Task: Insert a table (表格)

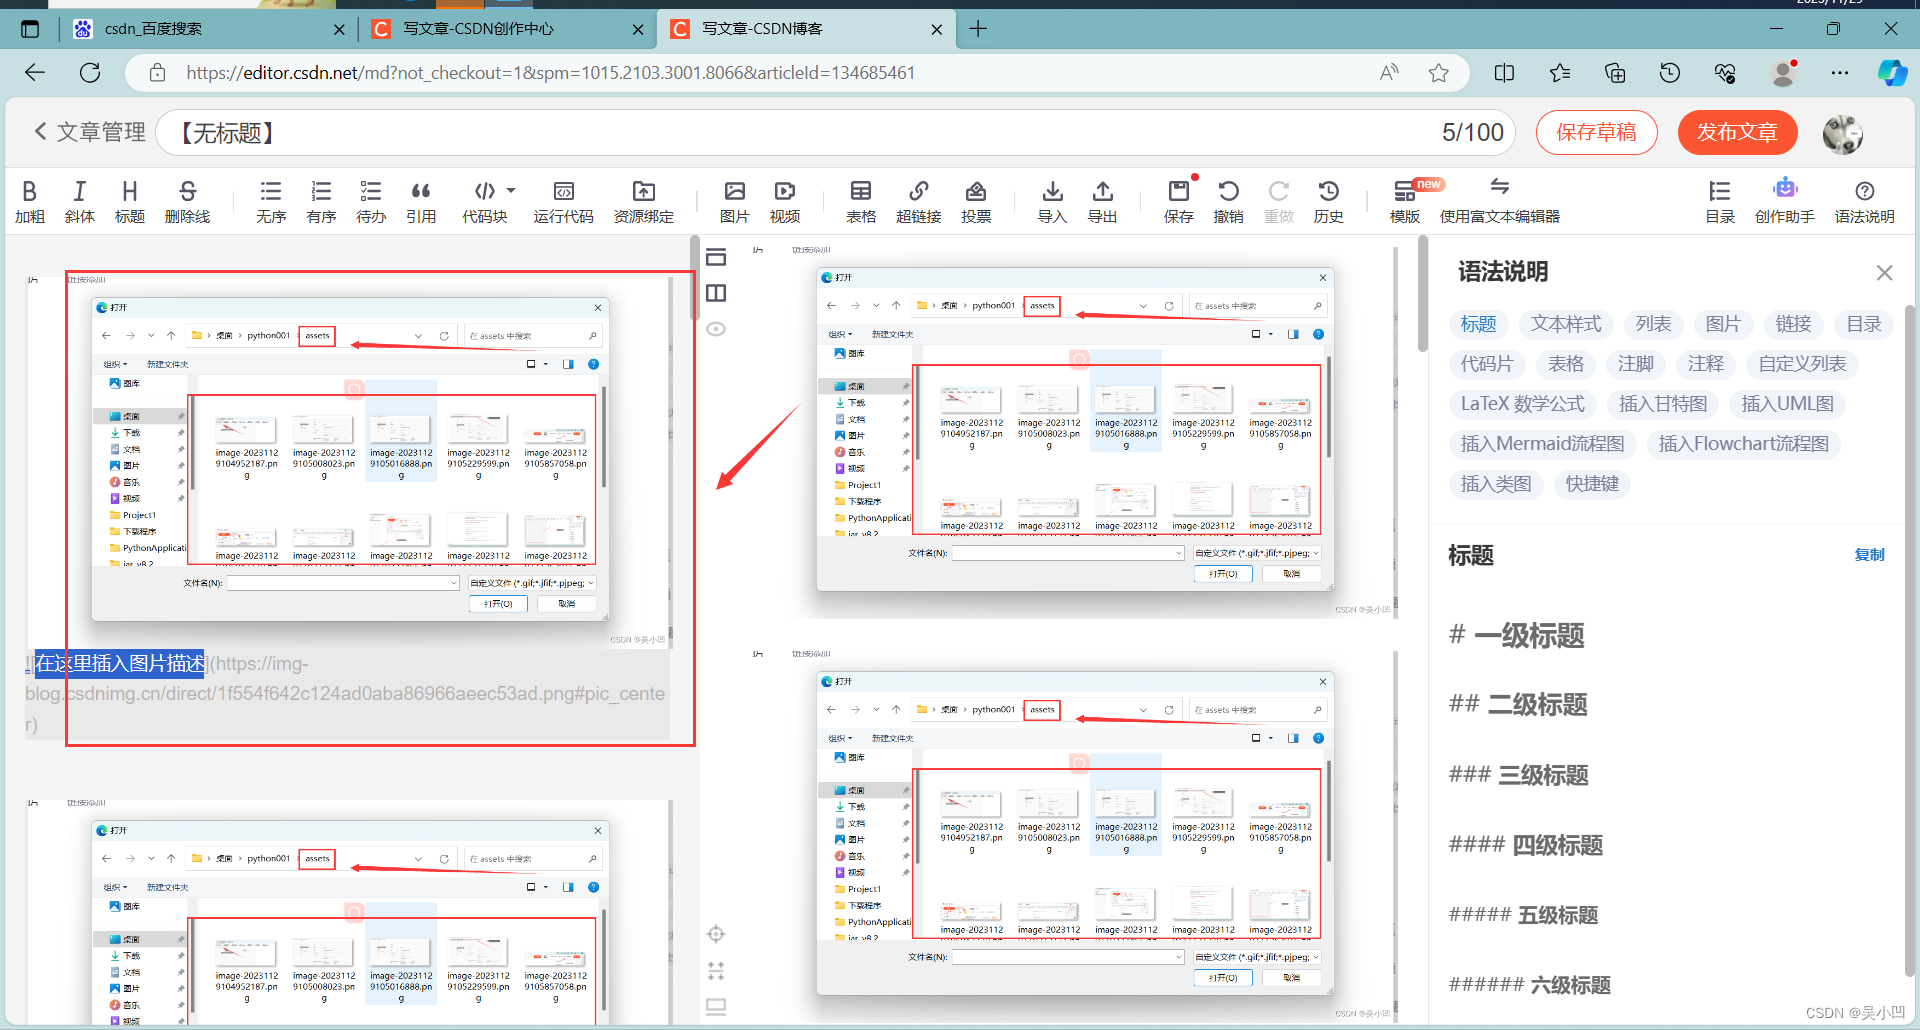Action: coord(861,201)
